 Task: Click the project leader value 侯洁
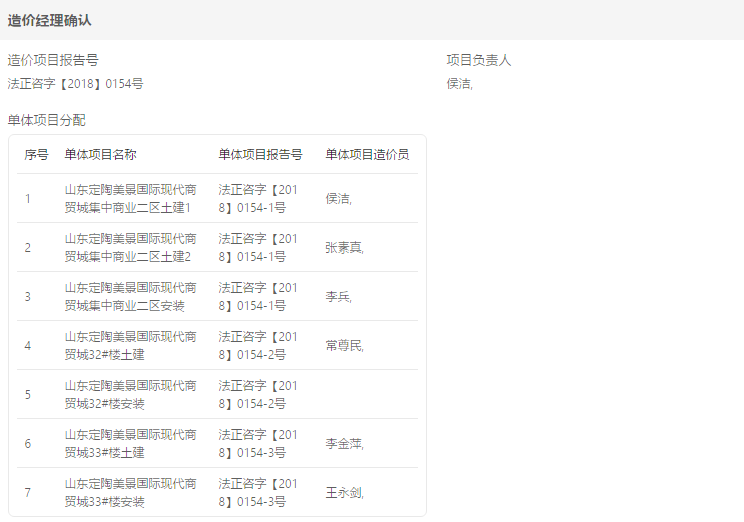point(459,84)
